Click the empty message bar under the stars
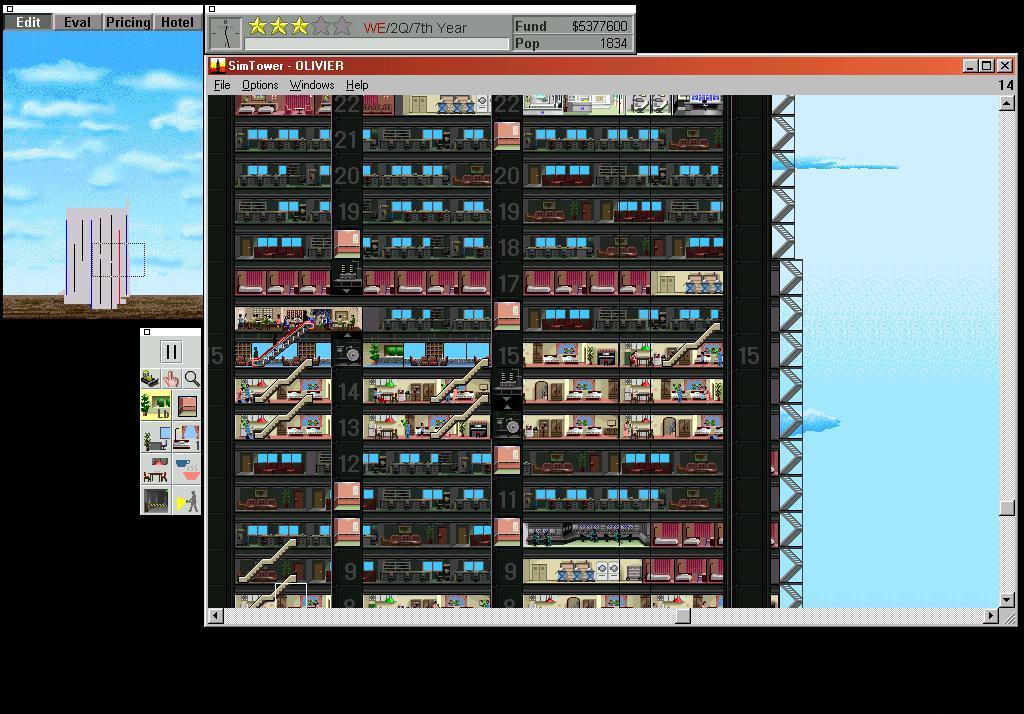The width and height of the screenshot is (1024, 714). coord(376,44)
